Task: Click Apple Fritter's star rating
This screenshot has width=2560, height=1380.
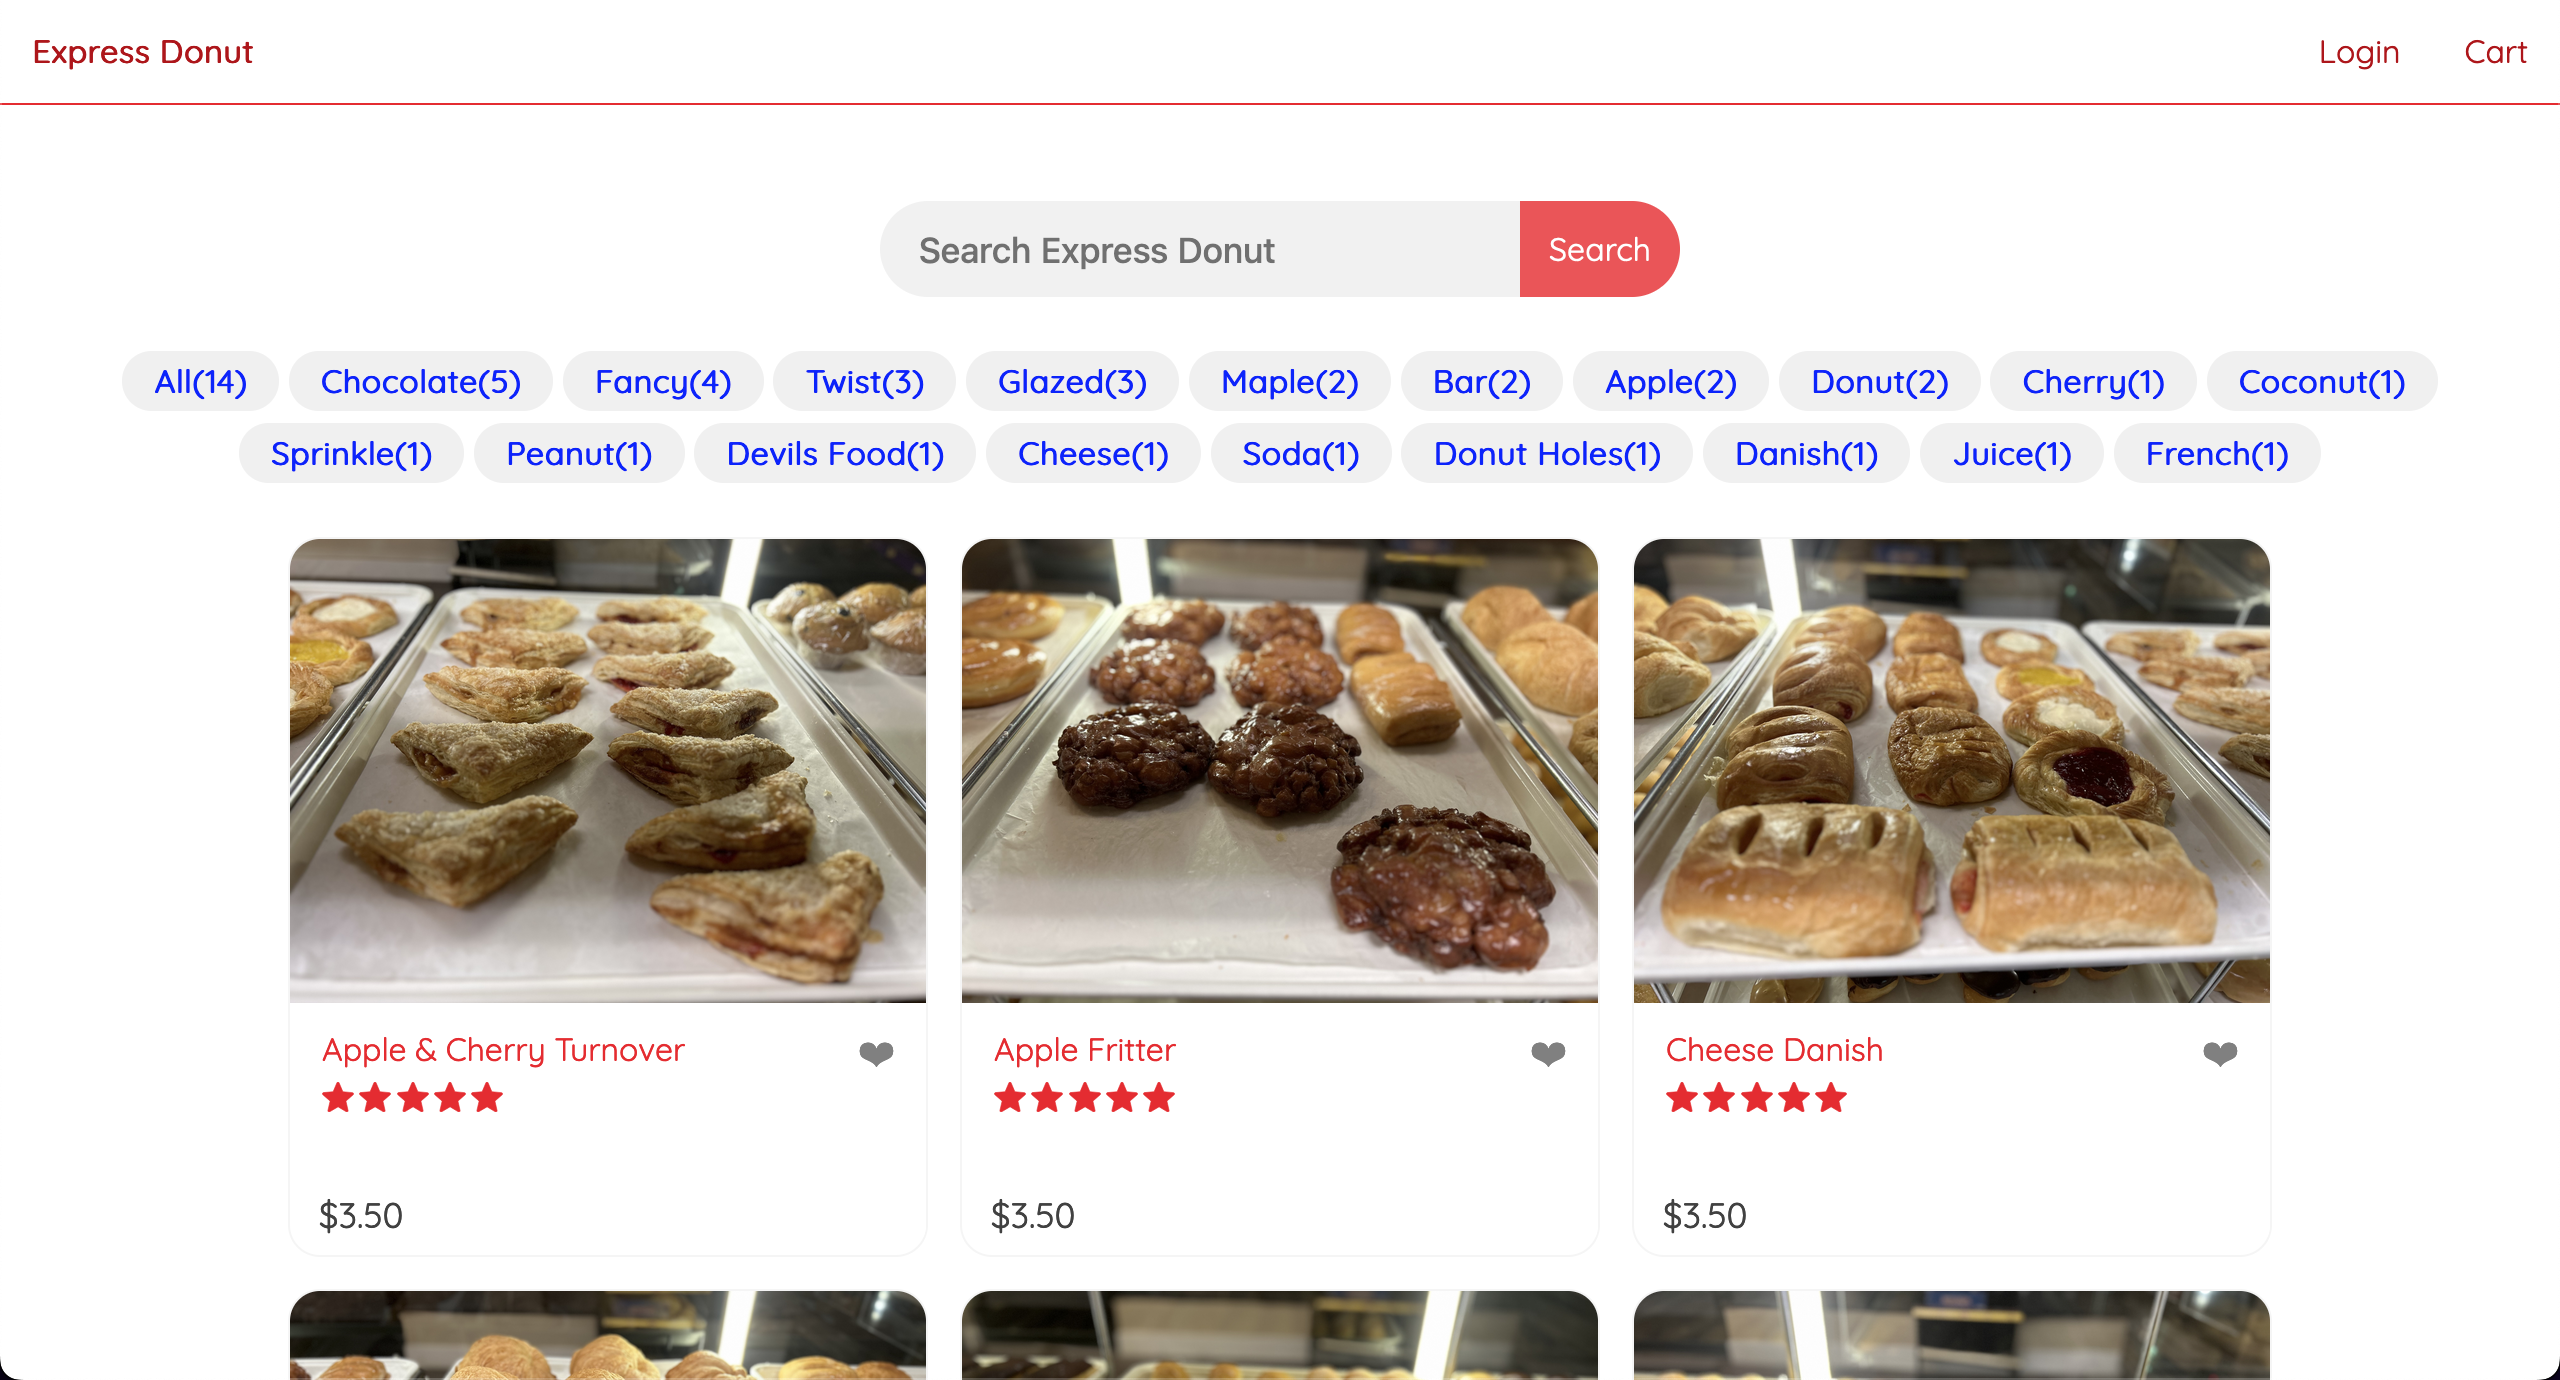Action: (x=1084, y=1098)
